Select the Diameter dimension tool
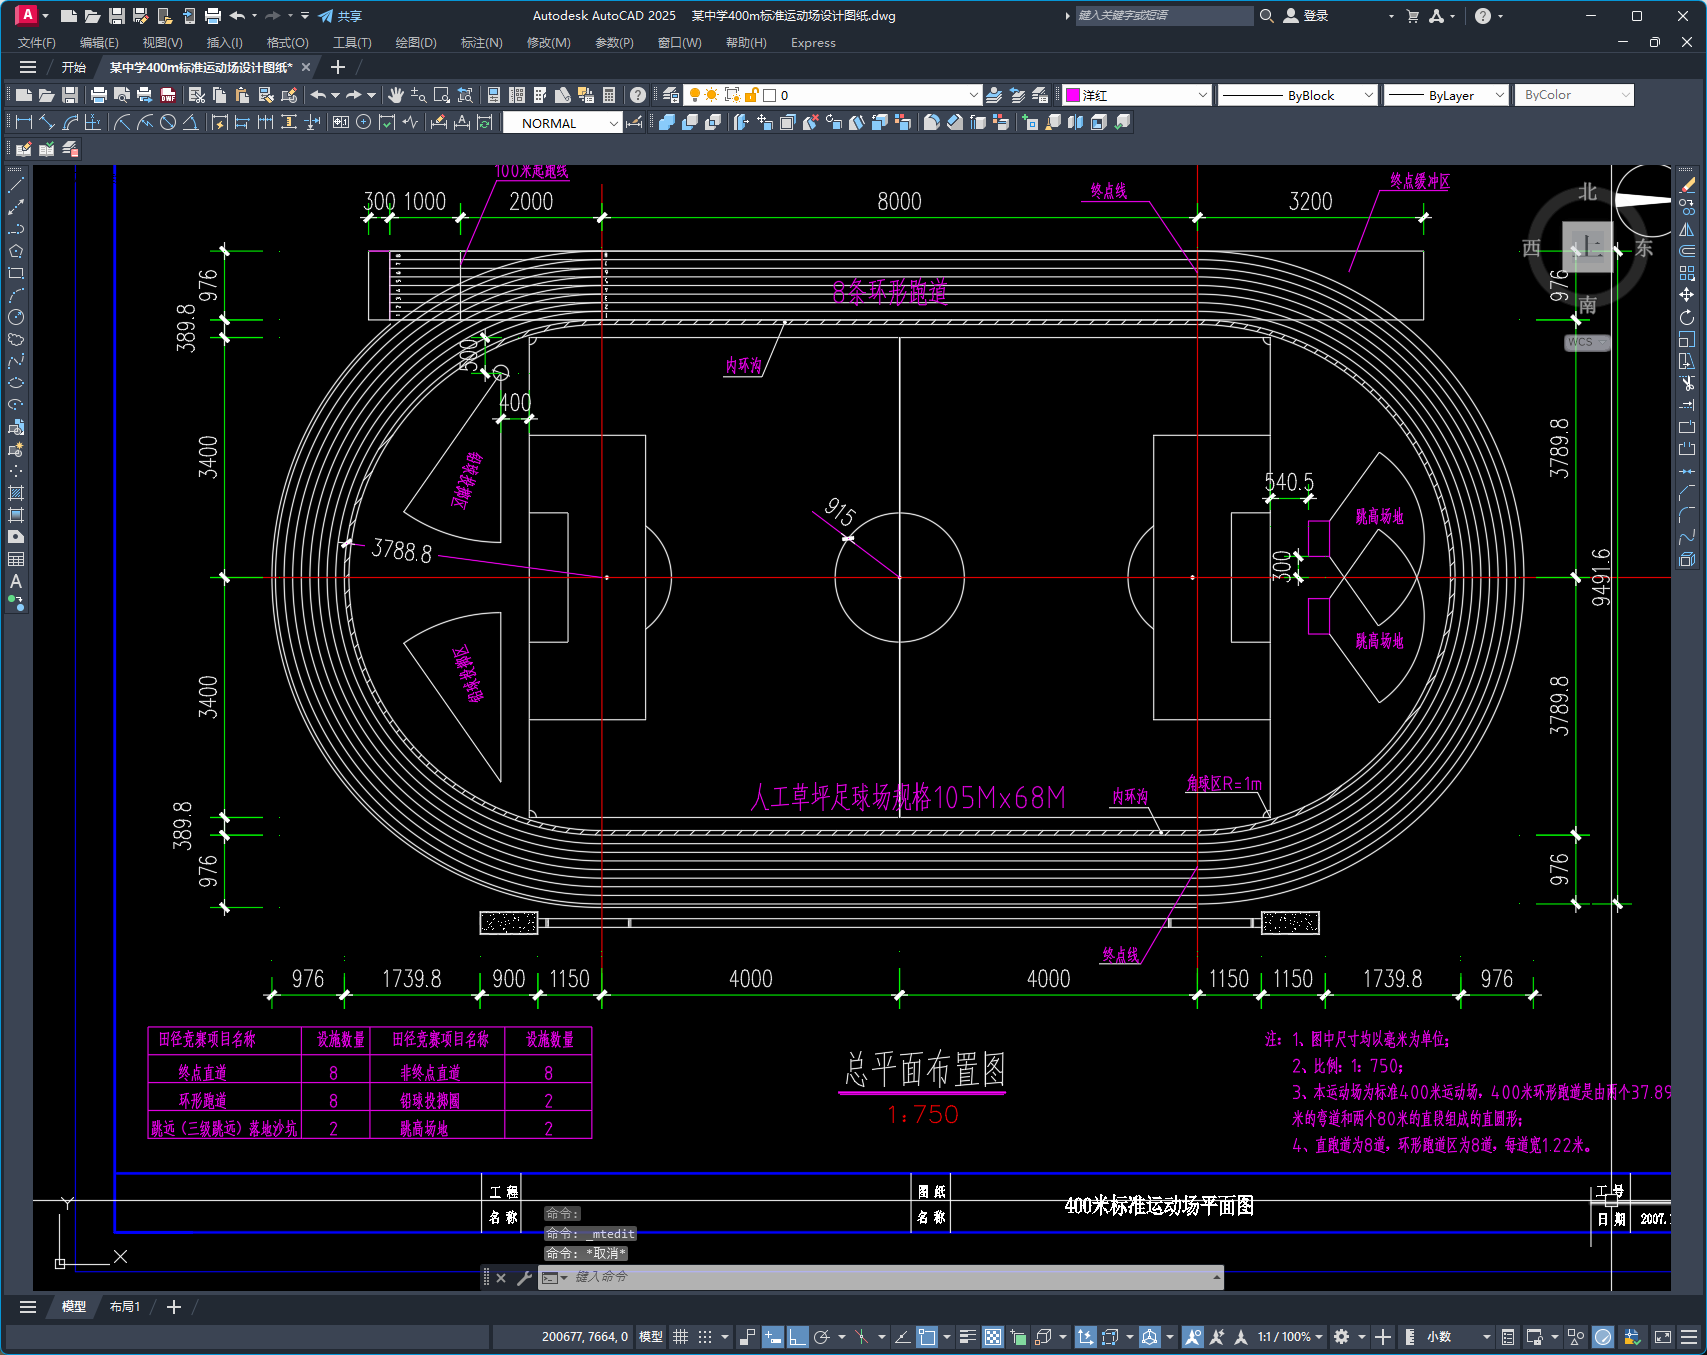This screenshot has height=1355, width=1707. (x=168, y=122)
